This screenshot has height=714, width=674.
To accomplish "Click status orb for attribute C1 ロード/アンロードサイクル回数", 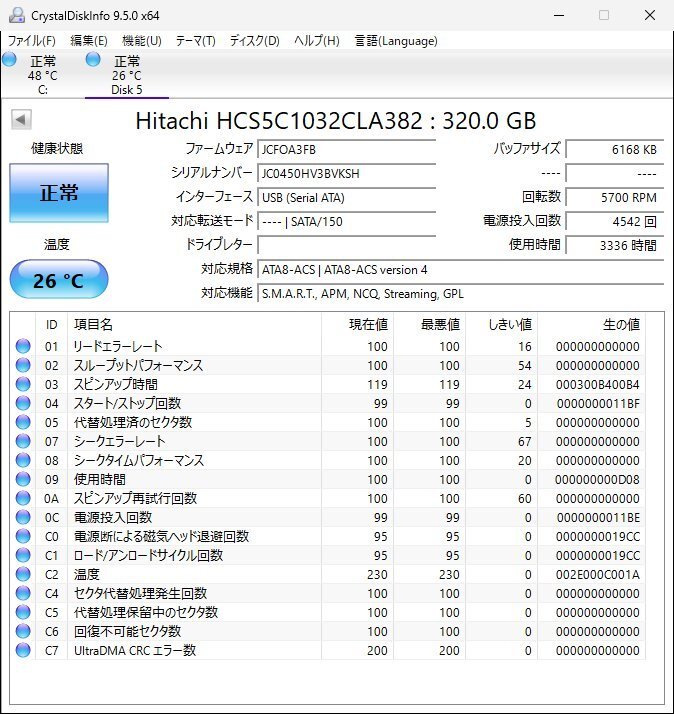I will click(23, 555).
